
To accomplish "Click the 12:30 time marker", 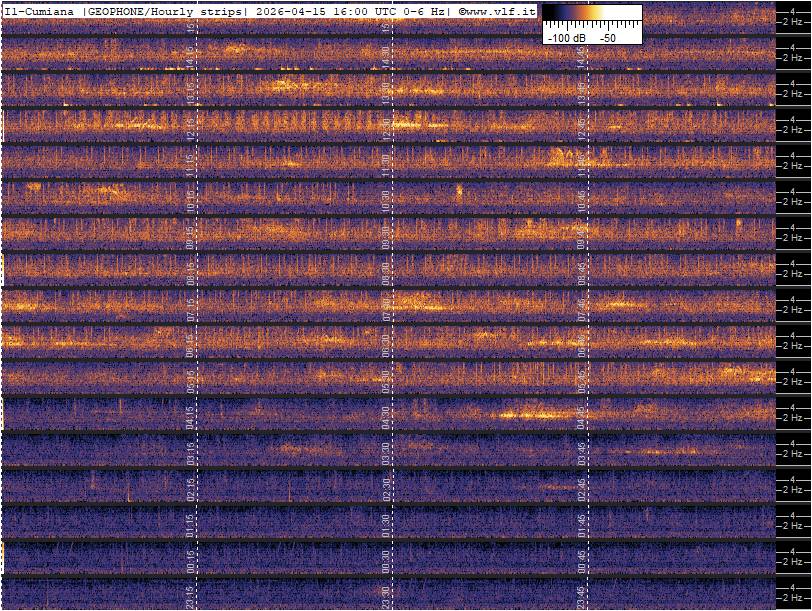I will tap(385, 128).
